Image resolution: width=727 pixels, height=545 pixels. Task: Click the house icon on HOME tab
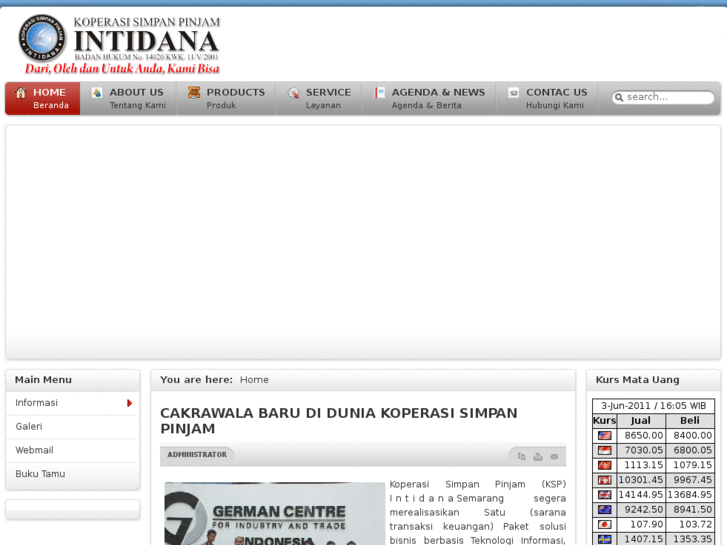[21, 93]
